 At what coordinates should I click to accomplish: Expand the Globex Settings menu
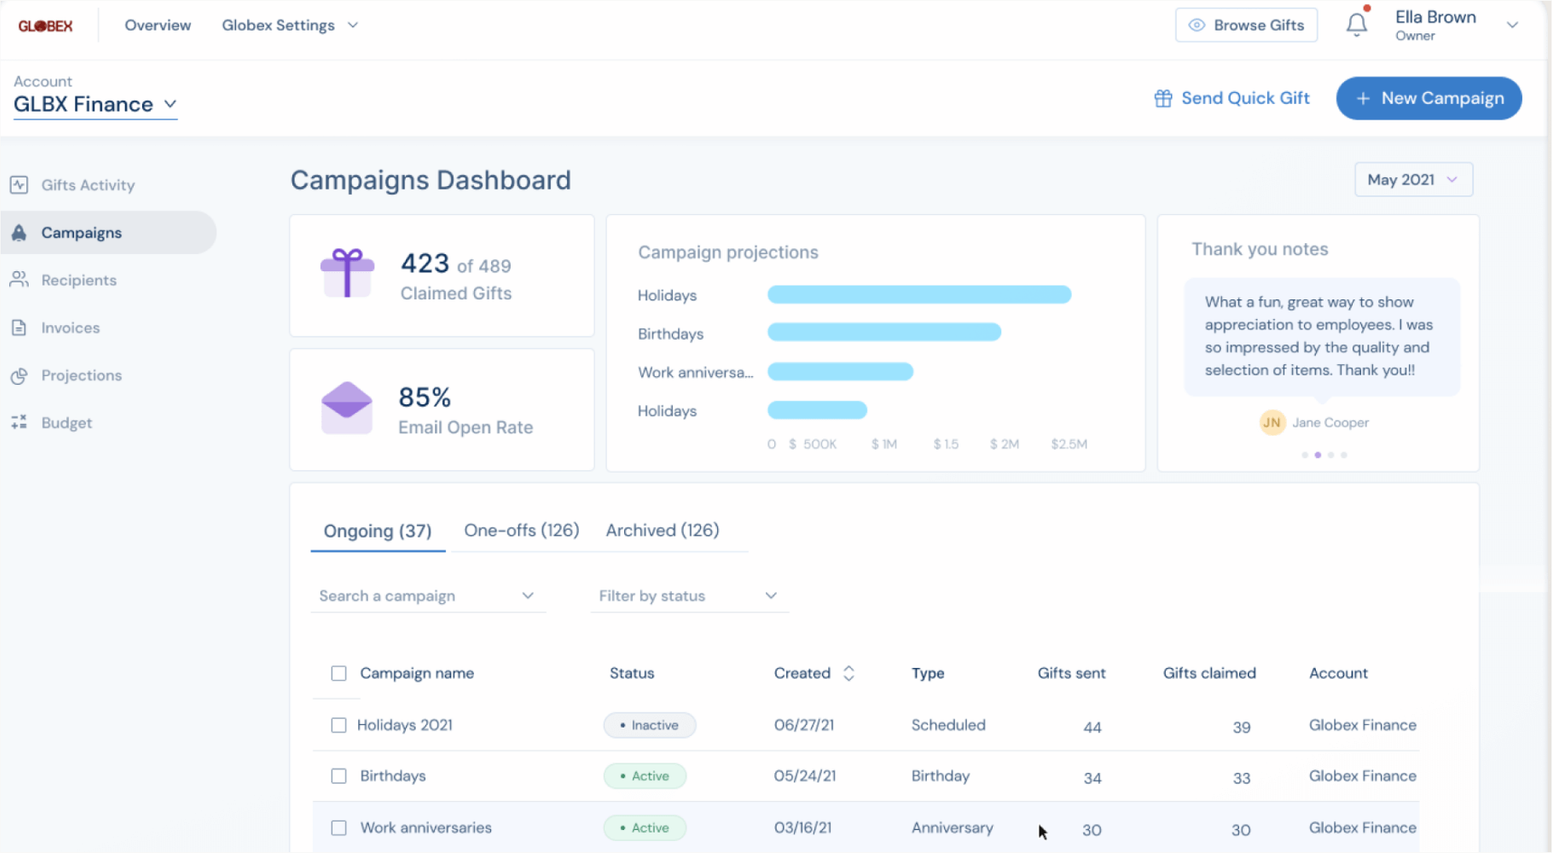tap(290, 25)
